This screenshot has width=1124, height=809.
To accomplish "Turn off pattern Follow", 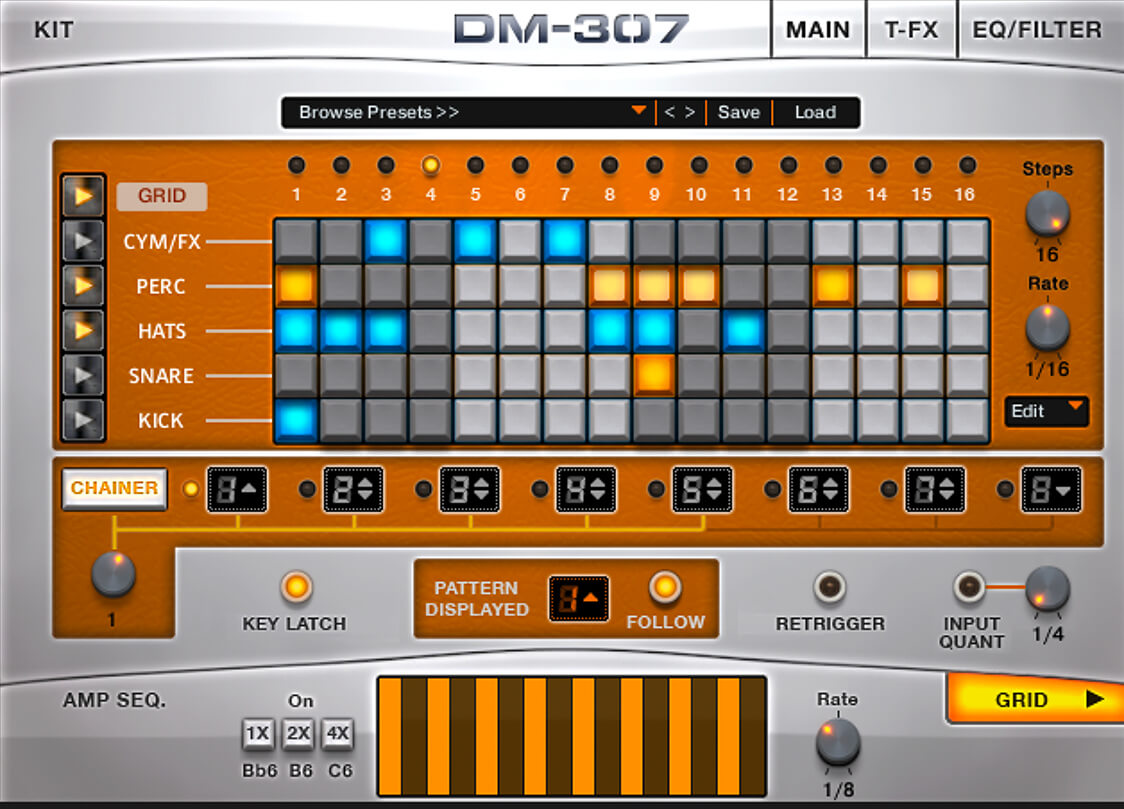I will click(665, 587).
